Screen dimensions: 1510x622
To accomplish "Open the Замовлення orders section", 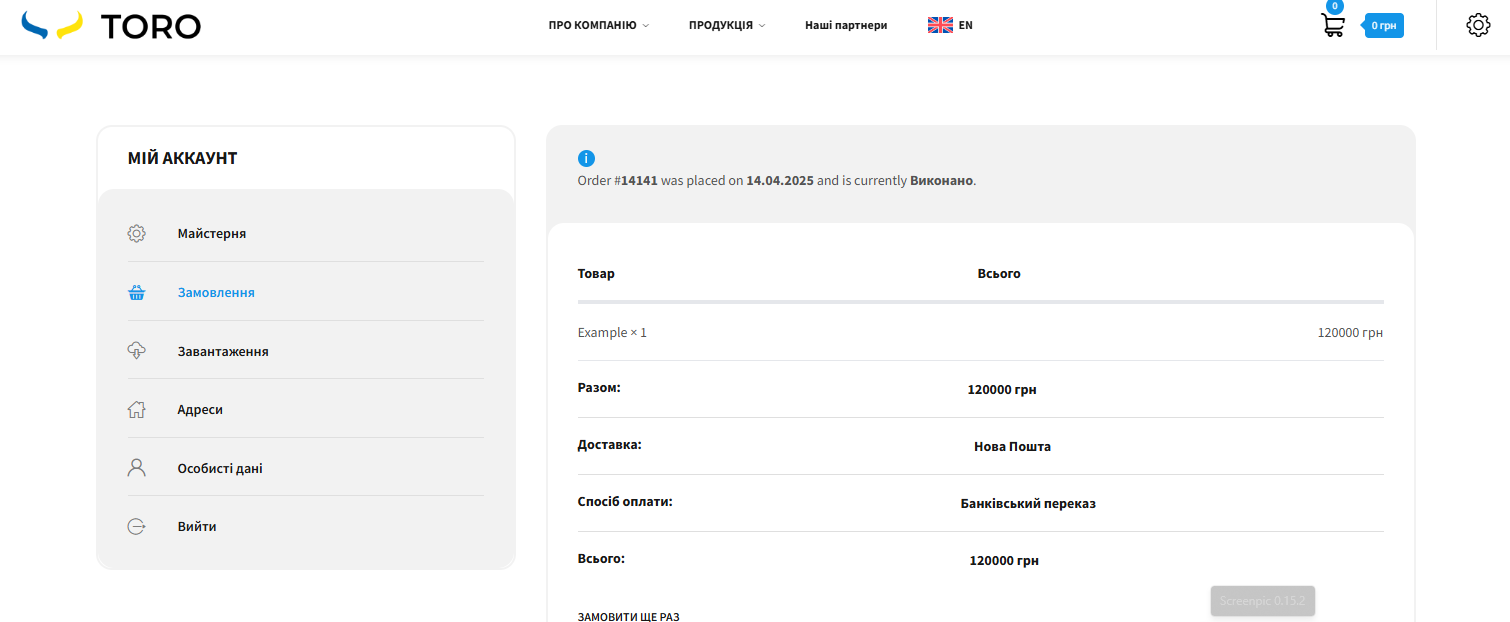I will point(216,292).
